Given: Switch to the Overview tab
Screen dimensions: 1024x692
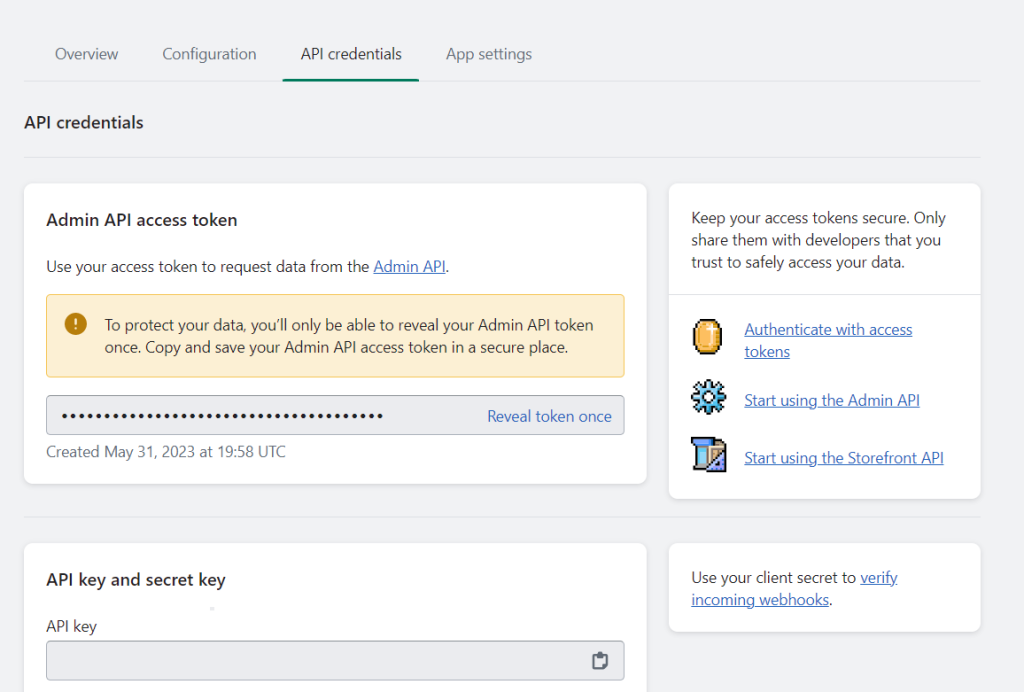Looking at the screenshot, I should pyautogui.click(x=86, y=54).
